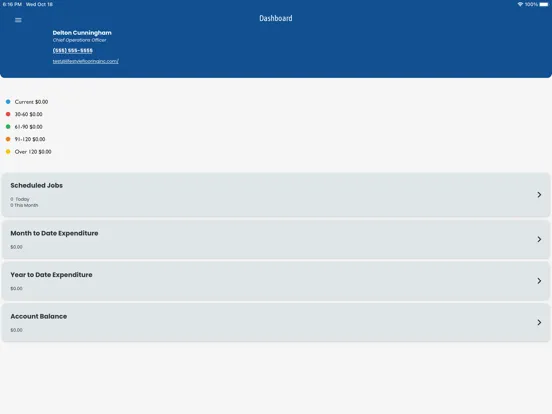Tap the Wed Oct 18 date

click(x=39, y=4)
